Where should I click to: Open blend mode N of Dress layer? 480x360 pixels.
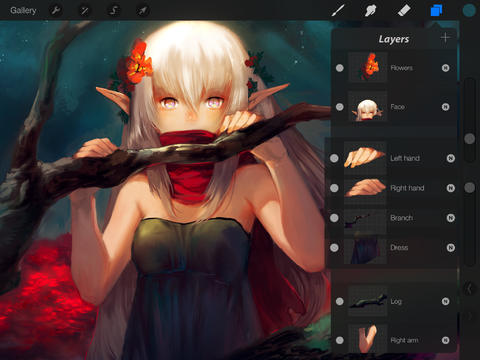tap(451, 248)
